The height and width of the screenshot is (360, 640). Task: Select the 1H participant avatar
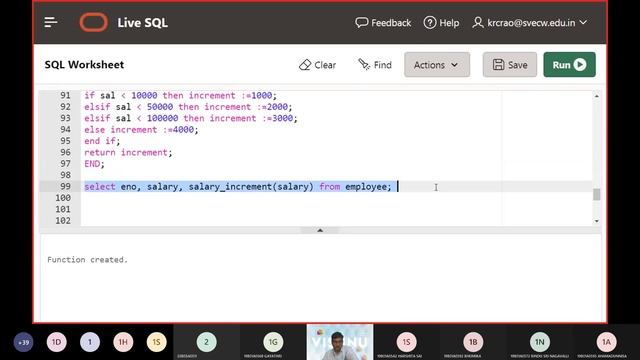123,342
